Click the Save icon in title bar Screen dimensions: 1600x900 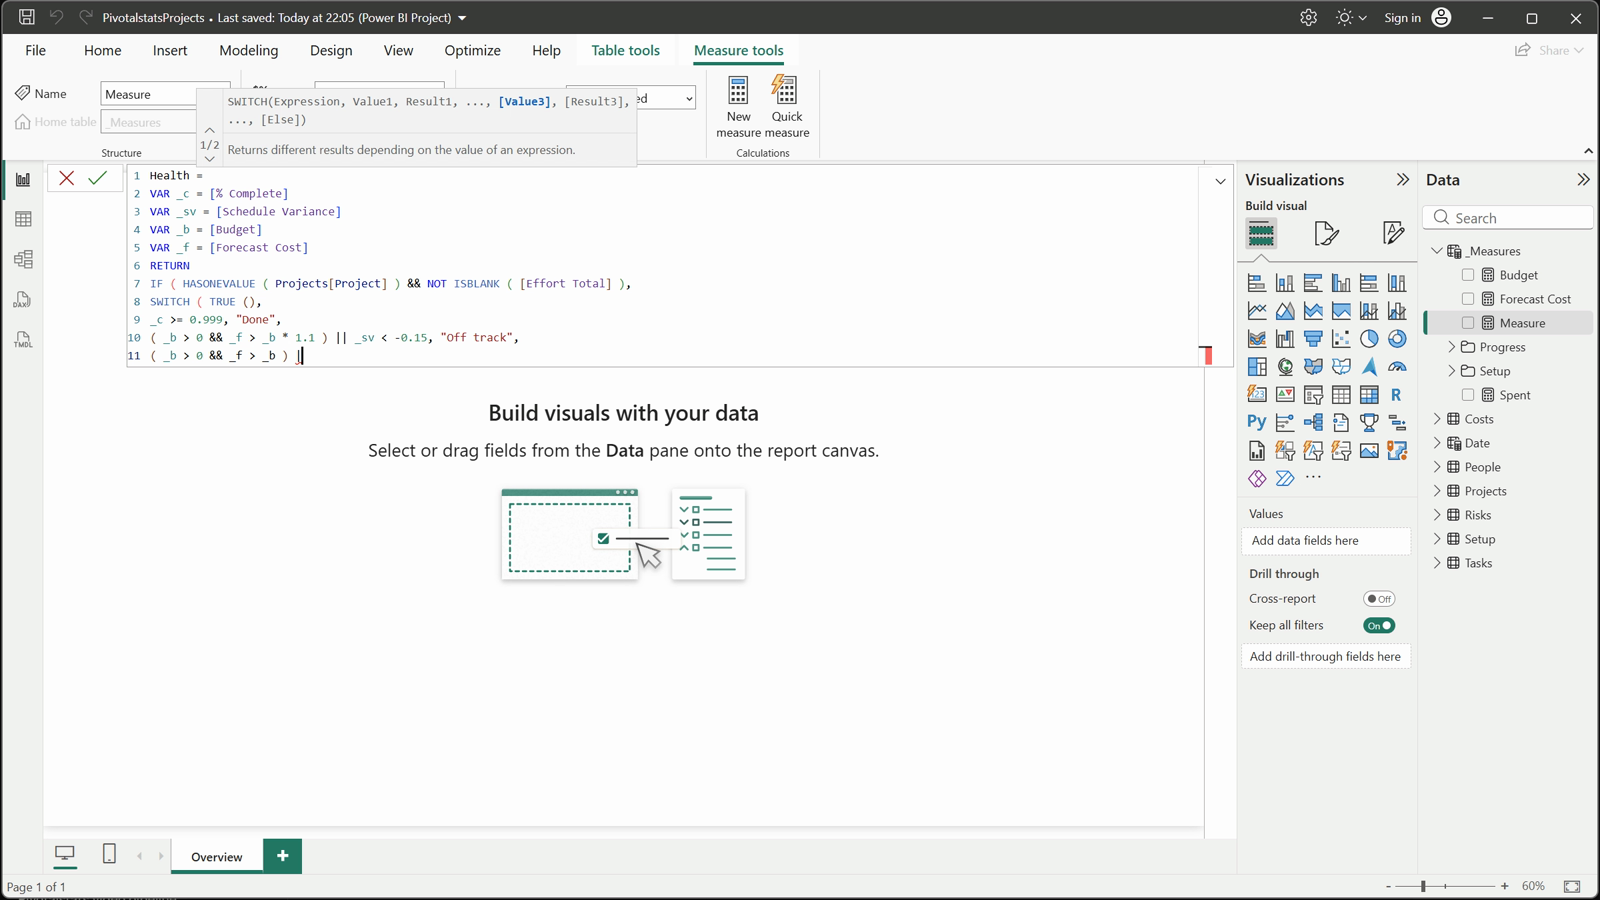(x=27, y=17)
